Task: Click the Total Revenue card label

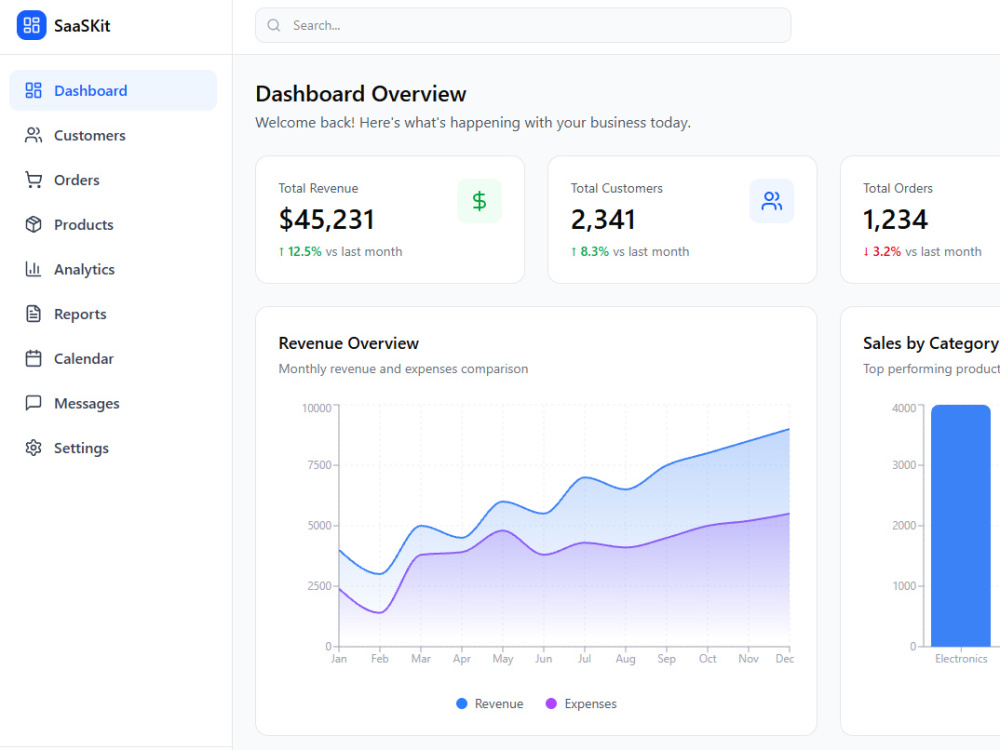Action: pyautogui.click(x=318, y=188)
